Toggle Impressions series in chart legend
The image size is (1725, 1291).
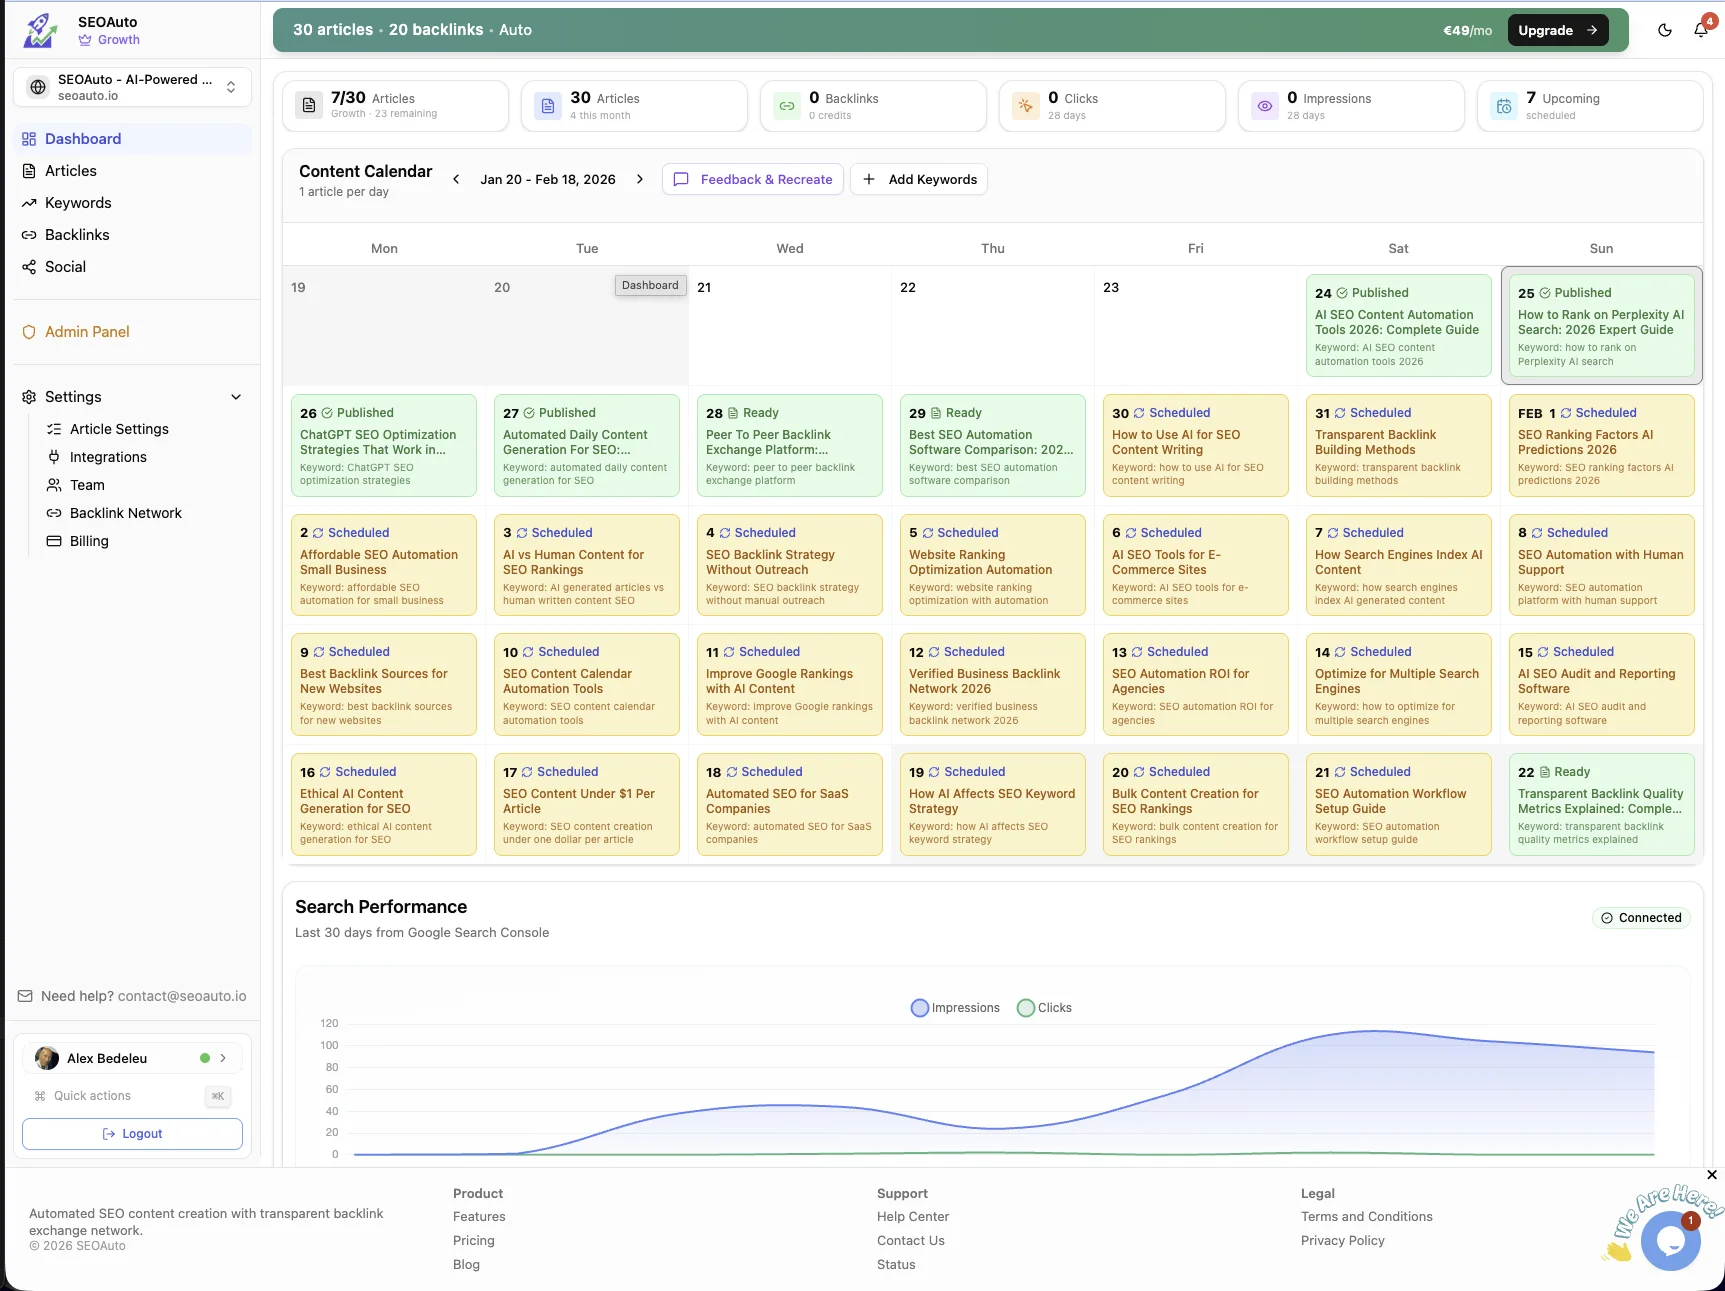pyautogui.click(x=954, y=1008)
